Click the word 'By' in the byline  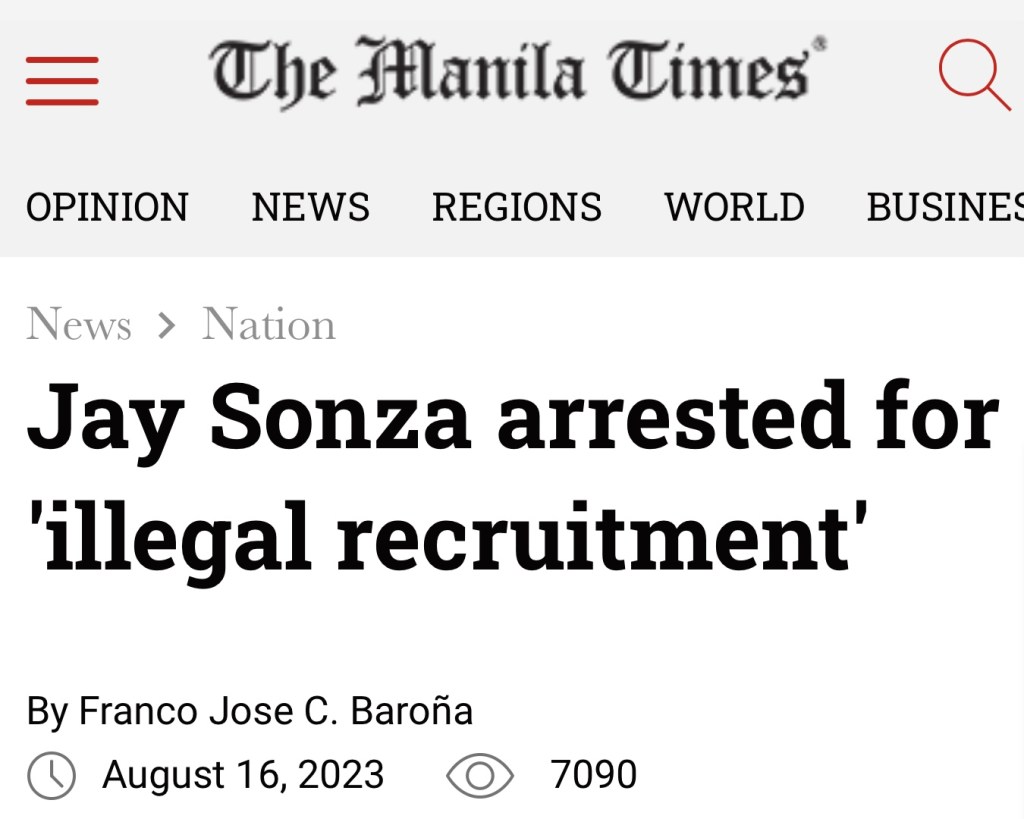(x=47, y=711)
